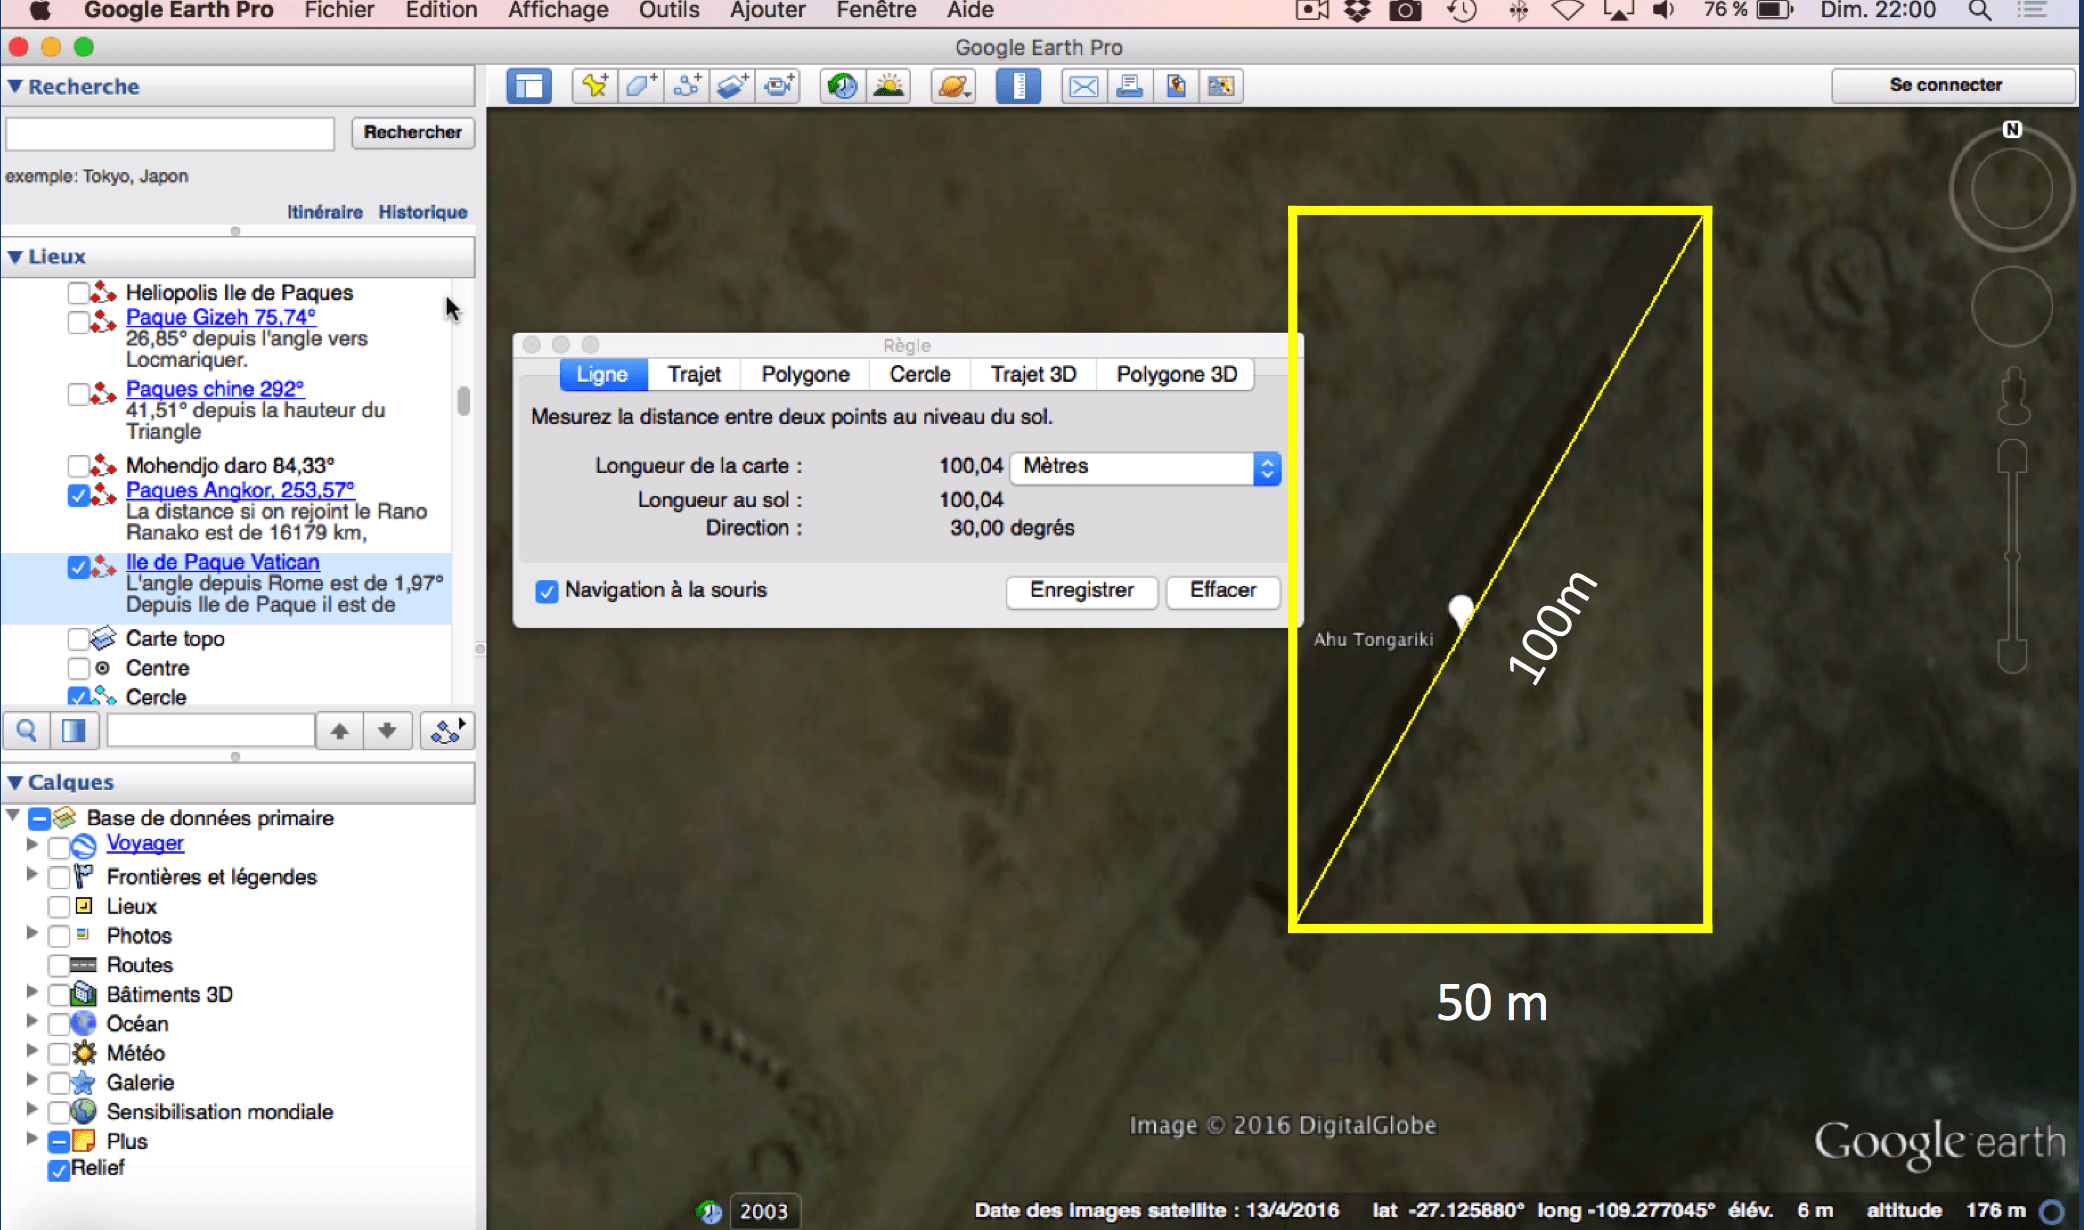Switch to the Cercle ruler tab
This screenshot has width=2084, height=1230.
[920, 375]
